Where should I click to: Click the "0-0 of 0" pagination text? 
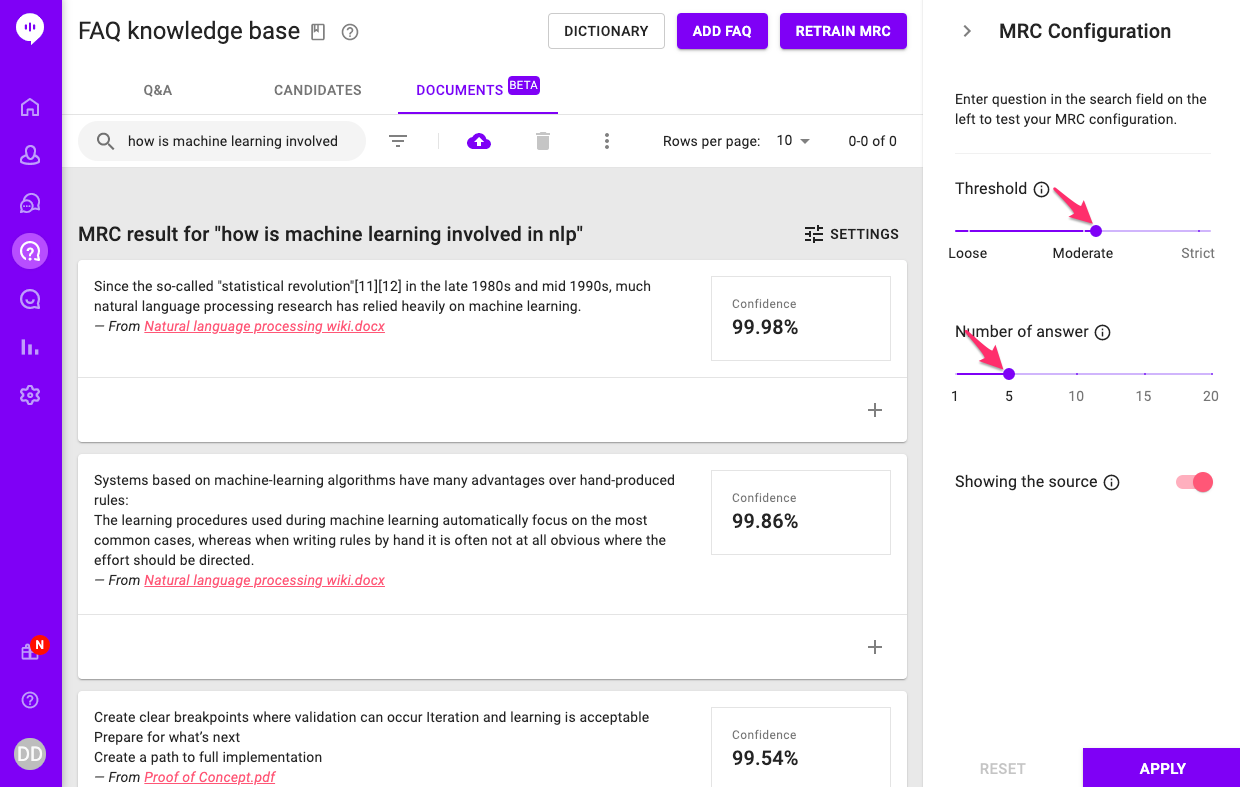click(x=872, y=141)
